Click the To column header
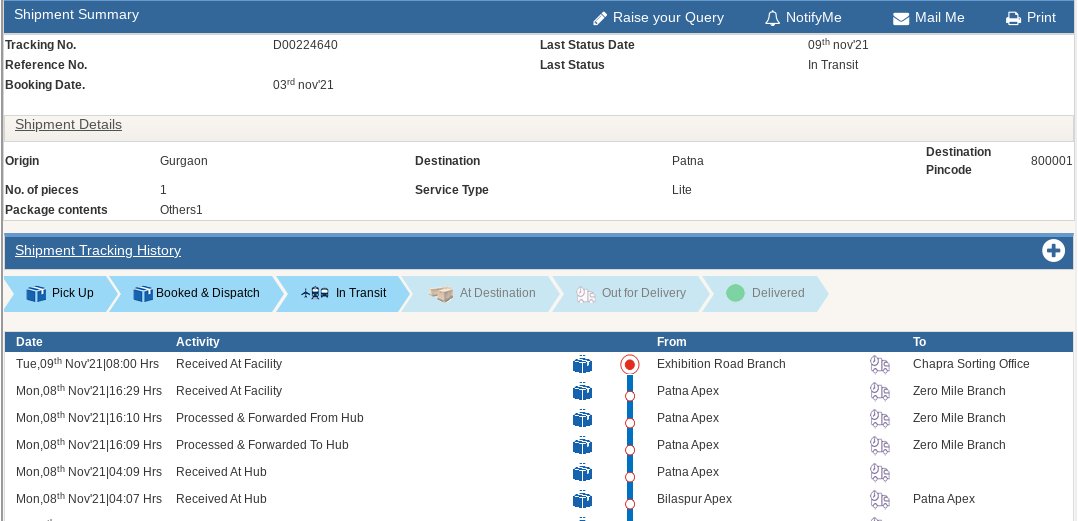1078x521 pixels. point(919,342)
